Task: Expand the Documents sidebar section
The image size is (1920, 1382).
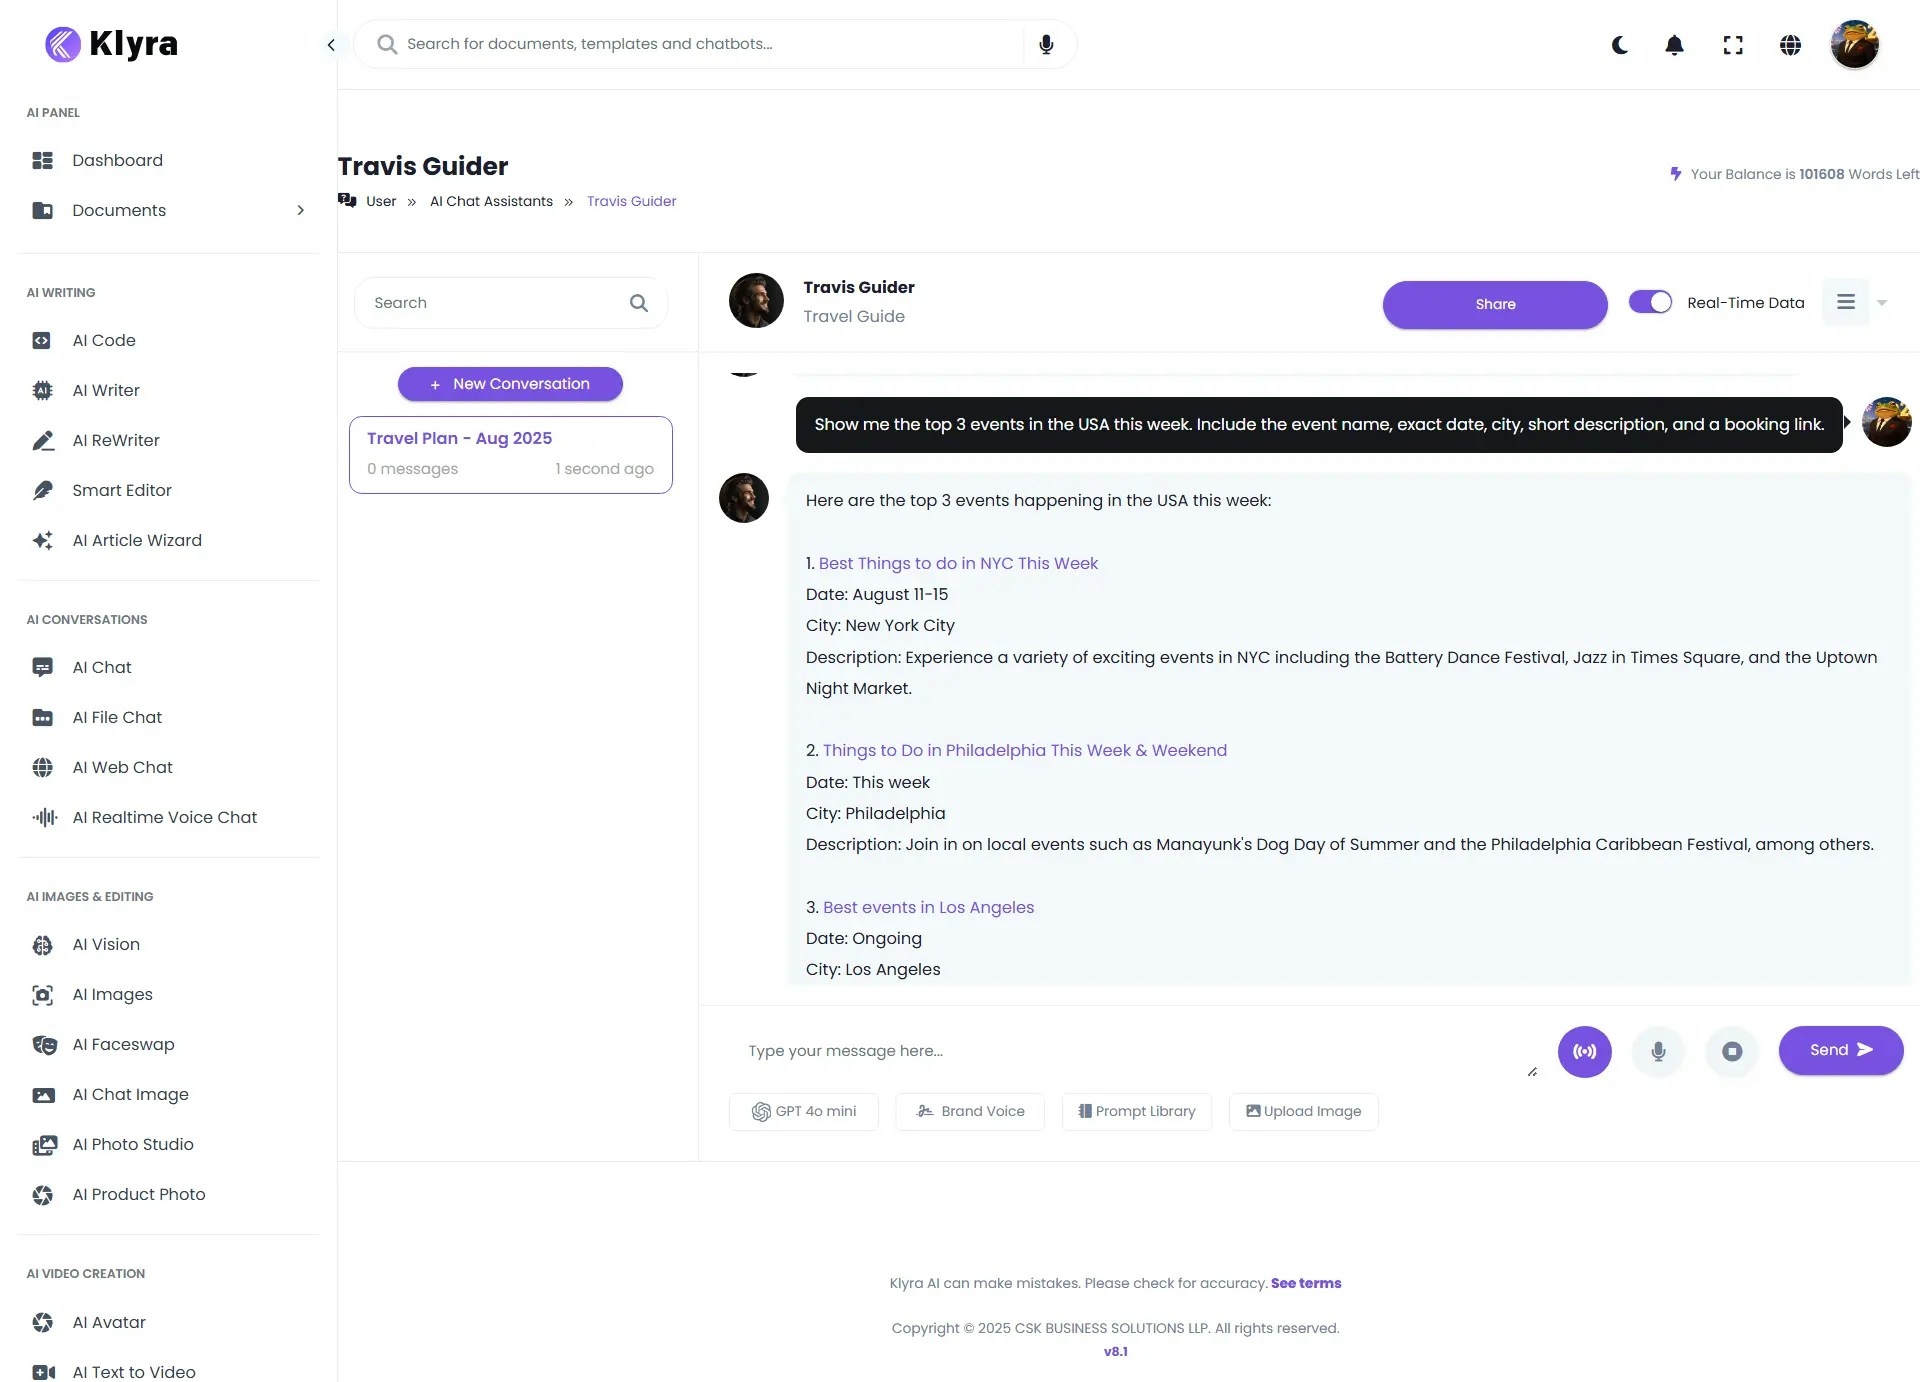Action: coord(300,210)
